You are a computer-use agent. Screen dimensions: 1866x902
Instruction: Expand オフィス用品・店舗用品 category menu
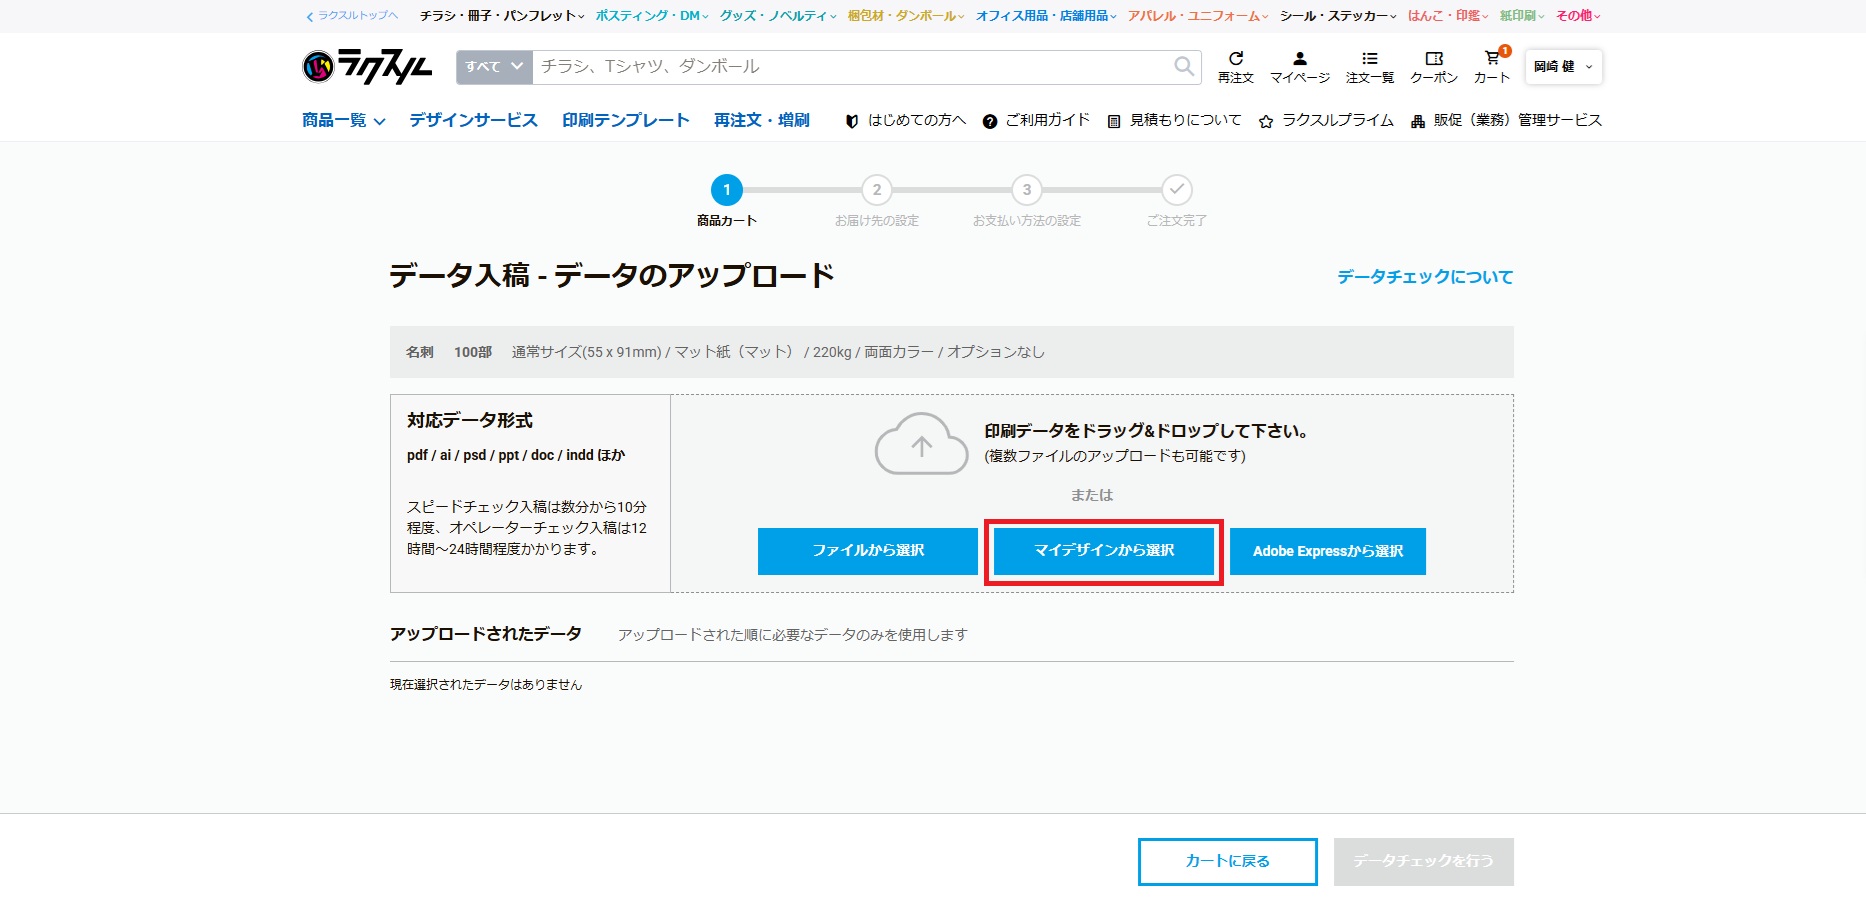pyautogui.click(x=1046, y=16)
